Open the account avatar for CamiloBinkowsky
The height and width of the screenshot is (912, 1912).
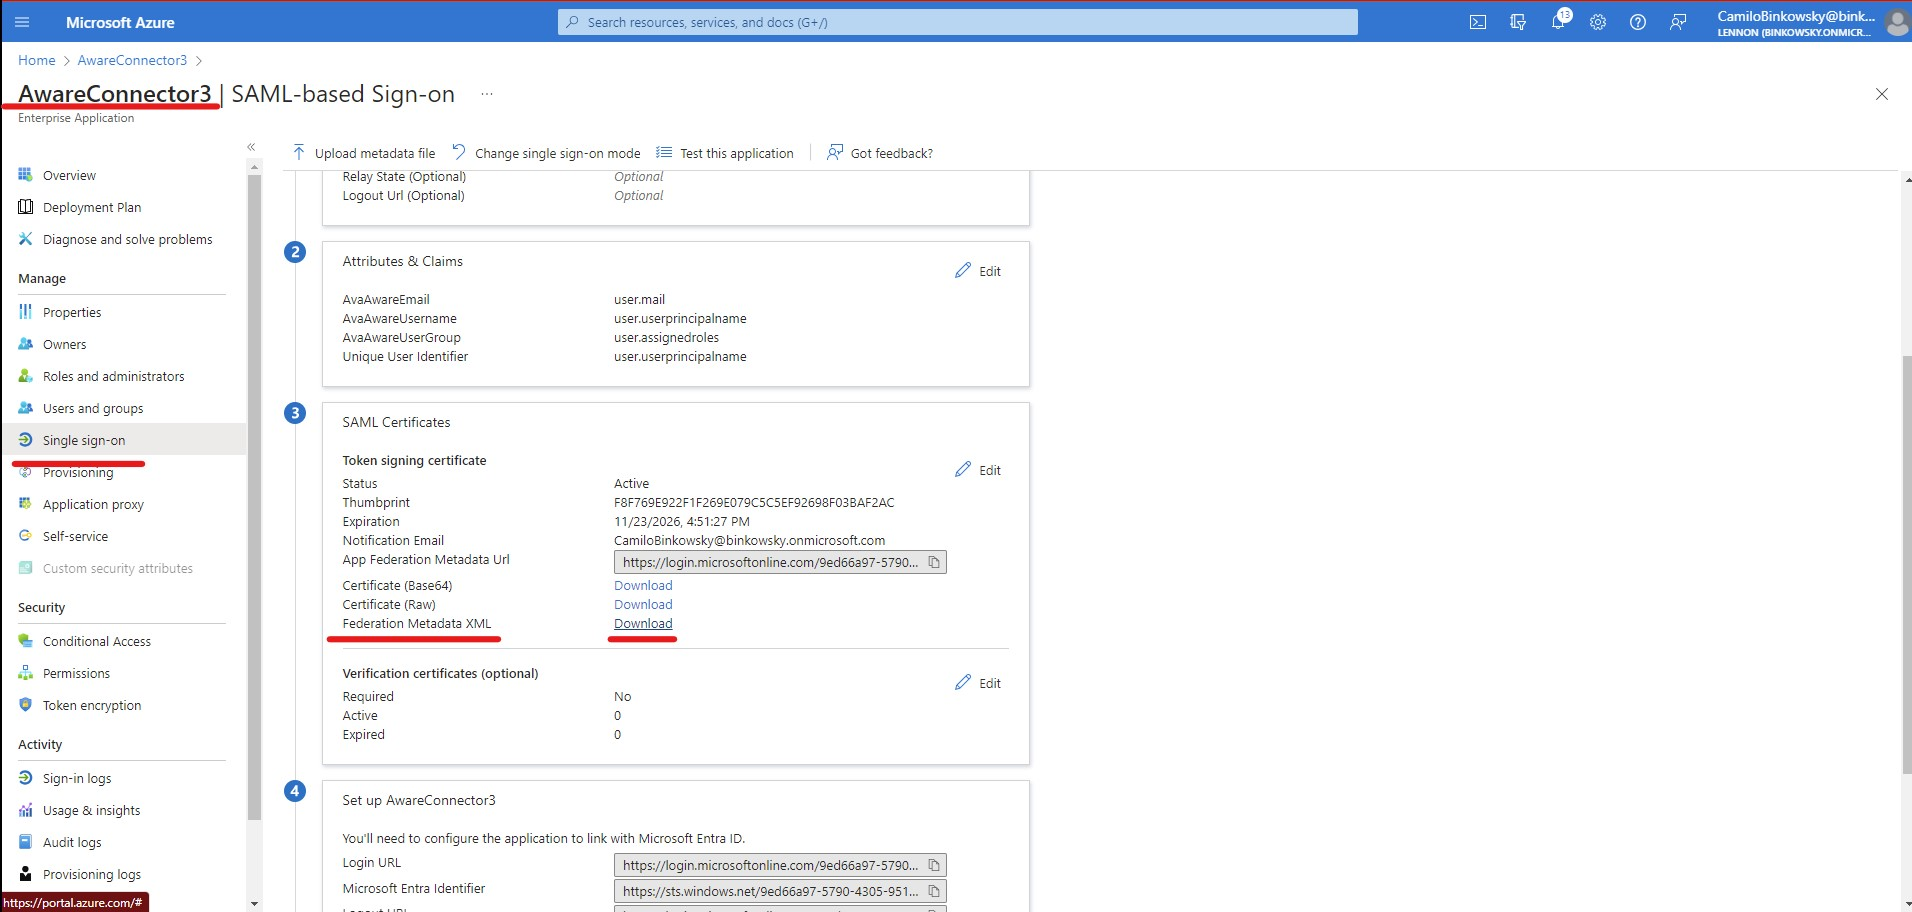pos(1897,24)
